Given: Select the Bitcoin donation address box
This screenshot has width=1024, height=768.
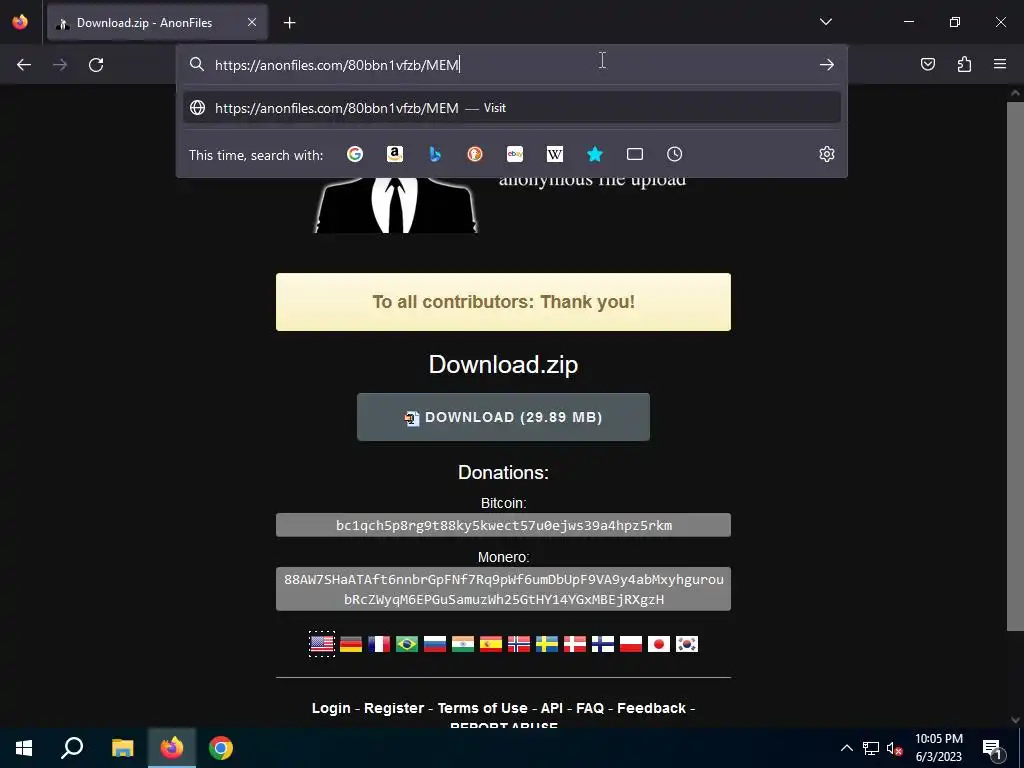Looking at the screenshot, I should 504,525.
